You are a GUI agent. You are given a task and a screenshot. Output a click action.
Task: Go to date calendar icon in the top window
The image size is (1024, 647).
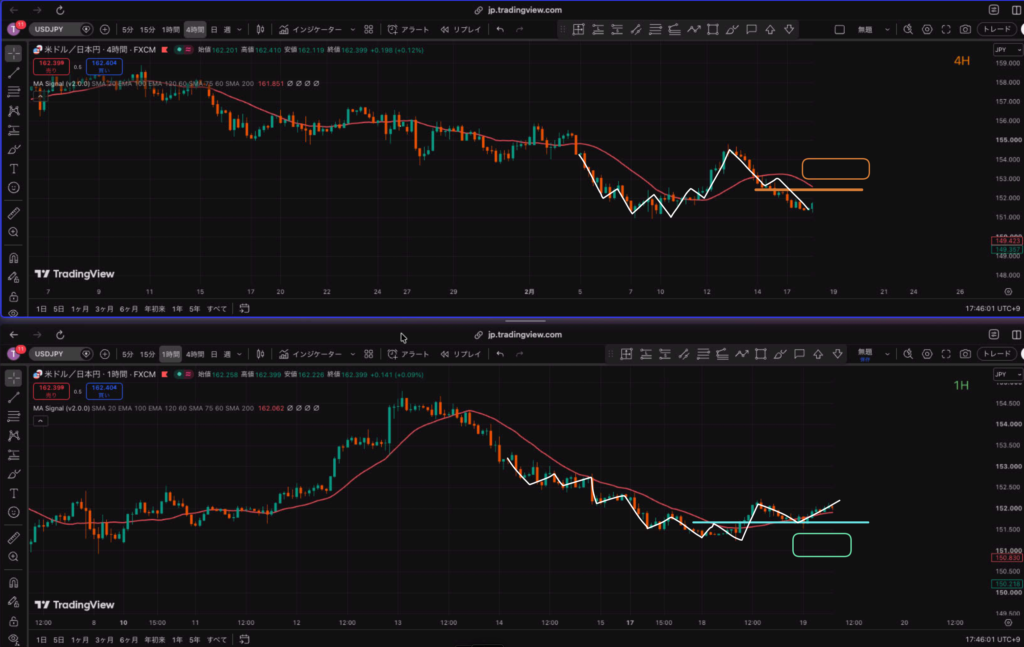coord(244,309)
